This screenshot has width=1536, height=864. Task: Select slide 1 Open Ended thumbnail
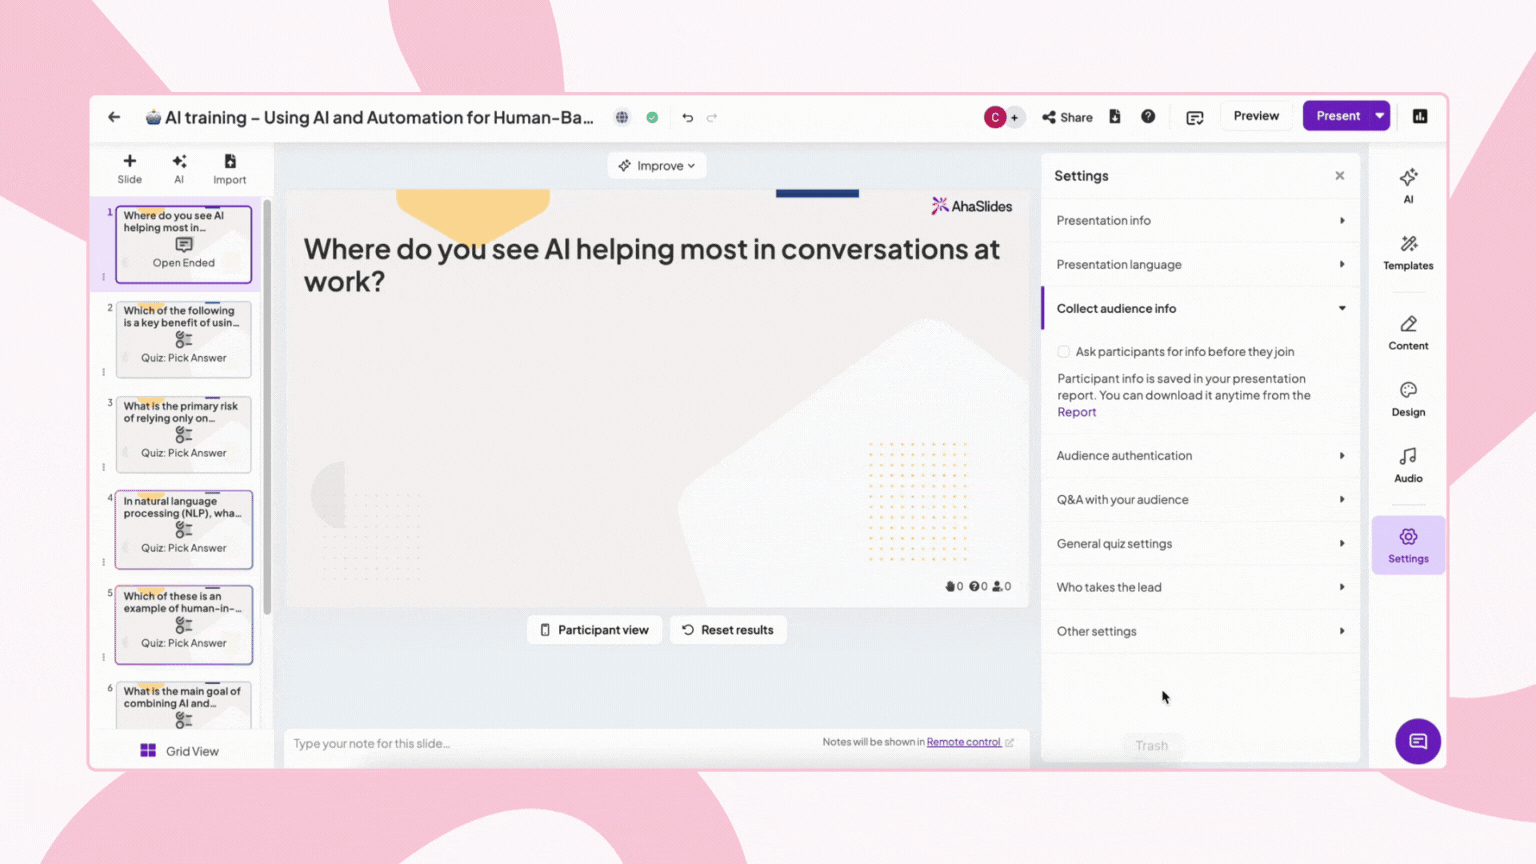pos(184,244)
